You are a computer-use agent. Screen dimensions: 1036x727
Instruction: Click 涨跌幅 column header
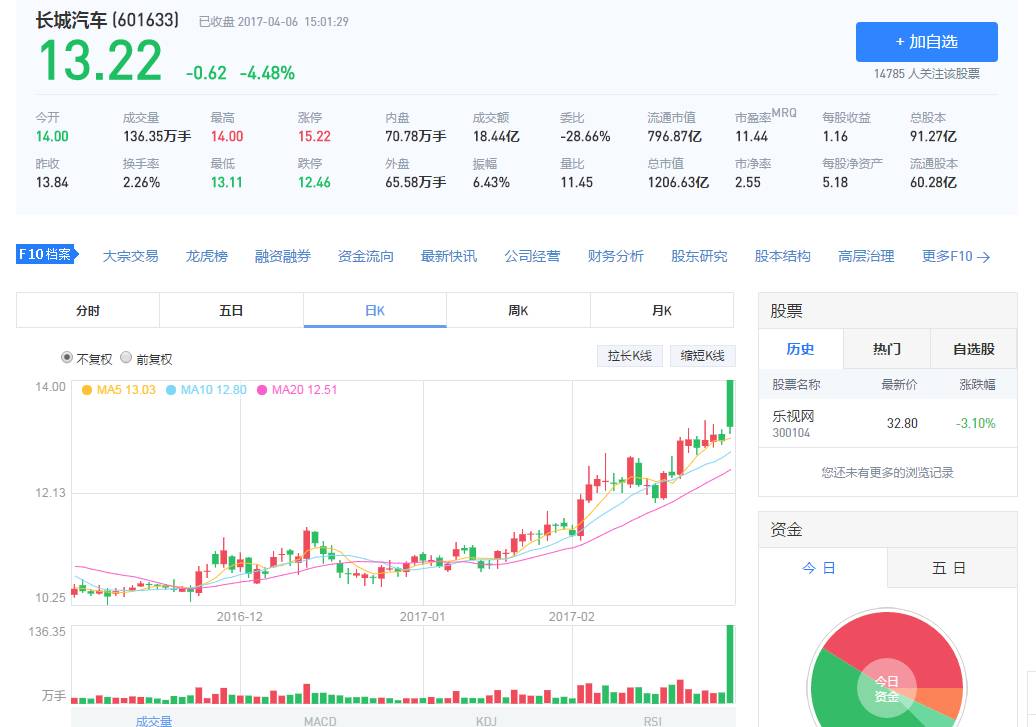coord(977,385)
